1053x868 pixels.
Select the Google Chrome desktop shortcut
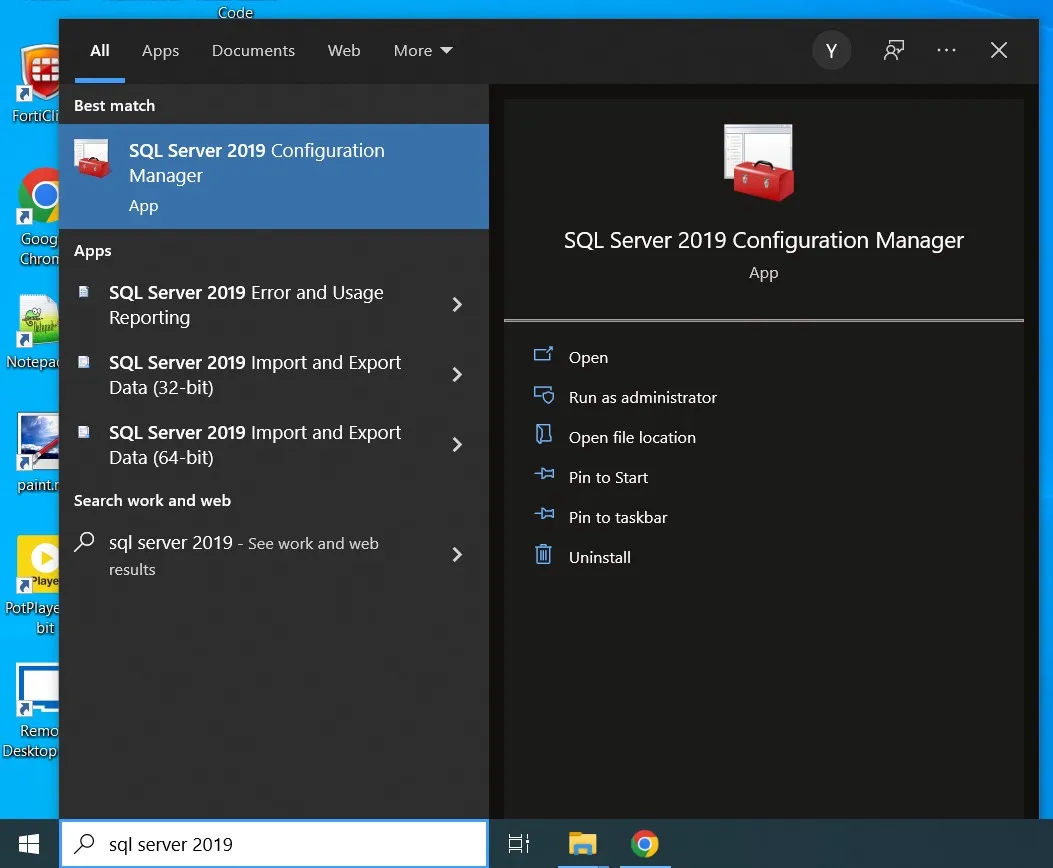click(x=38, y=217)
